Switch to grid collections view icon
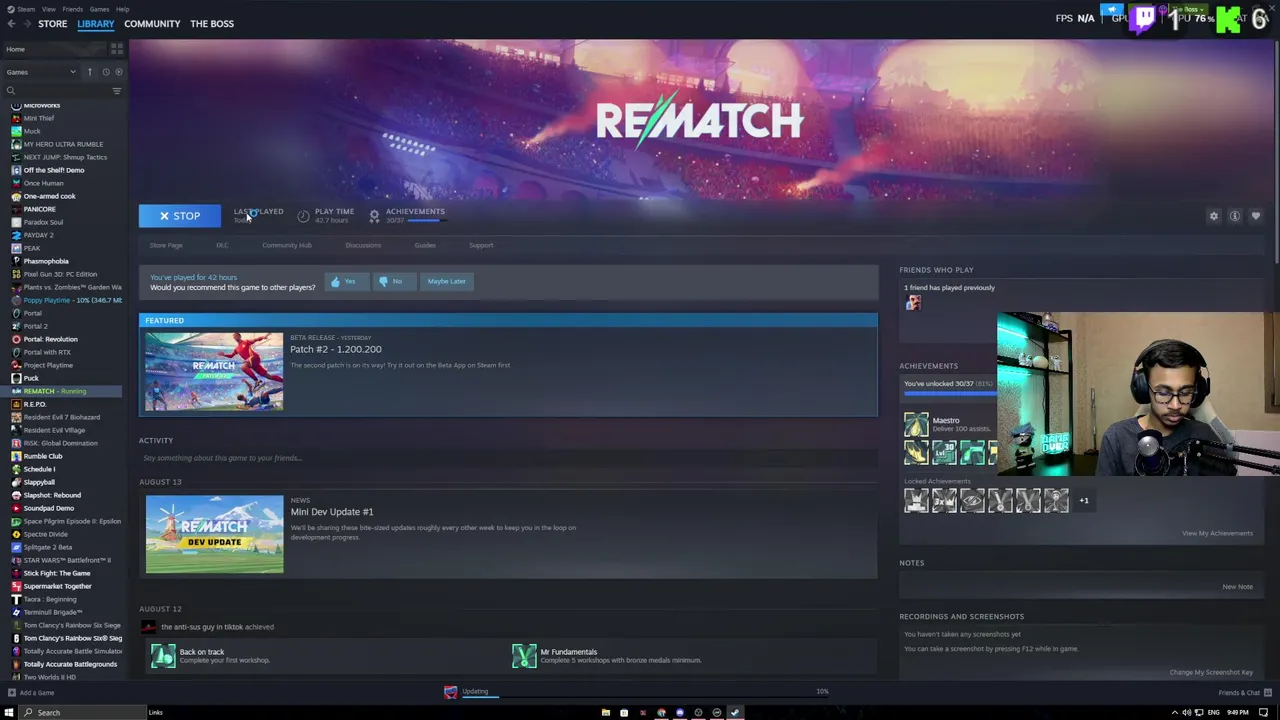1280x720 pixels. [117, 48]
